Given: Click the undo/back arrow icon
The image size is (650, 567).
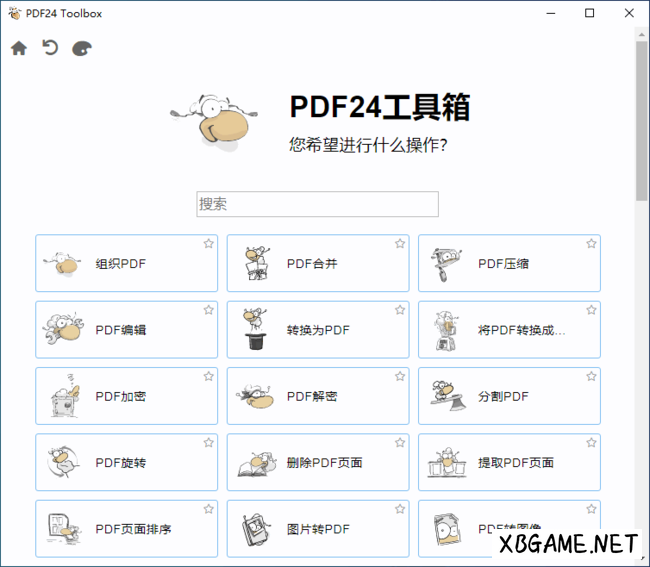Looking at the screenshot, I should click(x=50, y=48).
